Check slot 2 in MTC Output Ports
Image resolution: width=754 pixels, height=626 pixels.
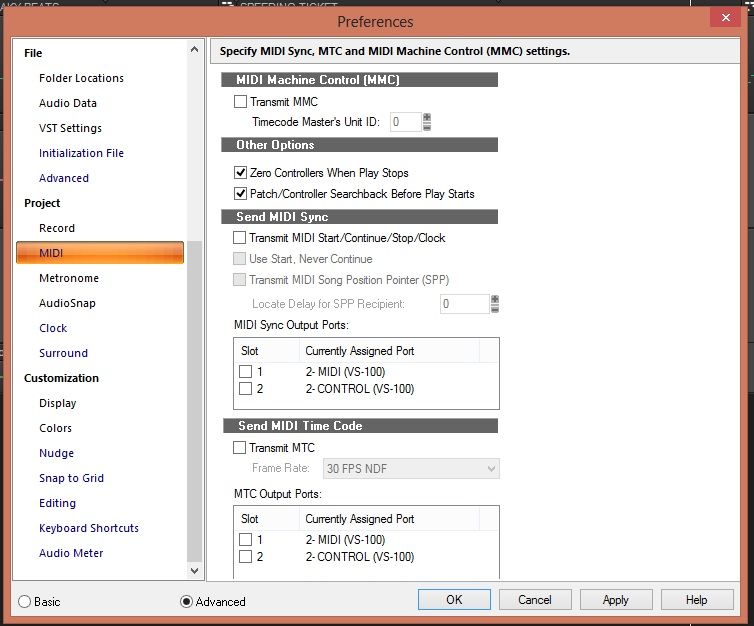(246, 557)
